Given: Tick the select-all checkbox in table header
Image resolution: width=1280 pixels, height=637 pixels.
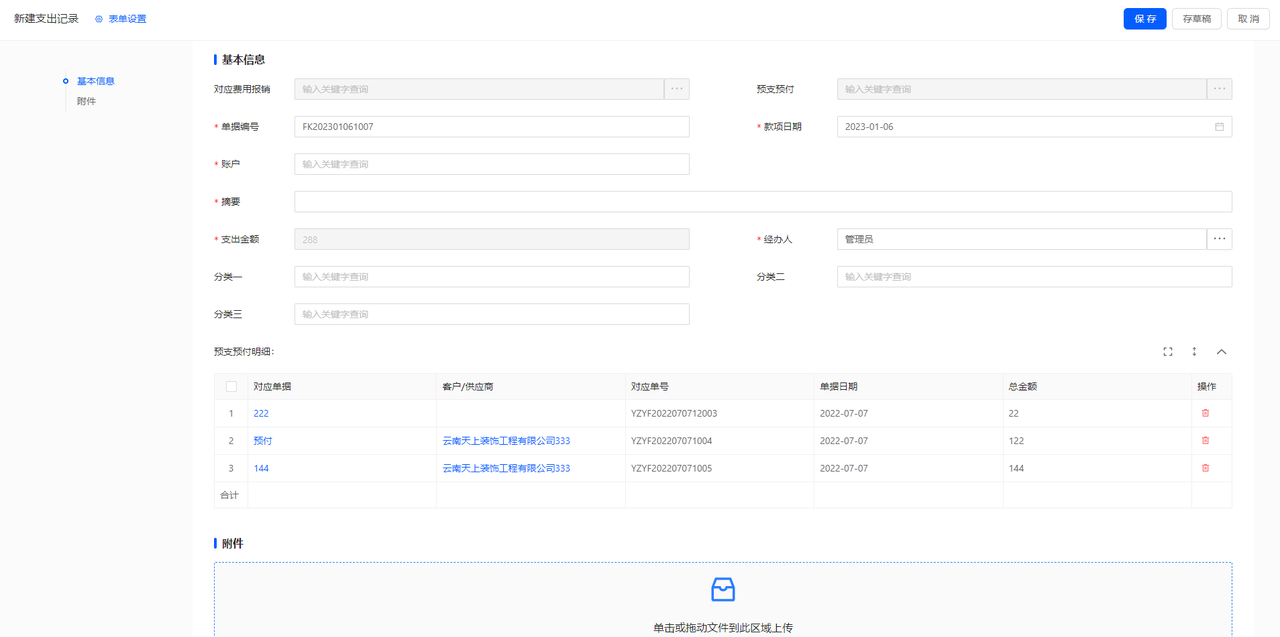Looking at the screenshot, I should [x=231, y=386].
